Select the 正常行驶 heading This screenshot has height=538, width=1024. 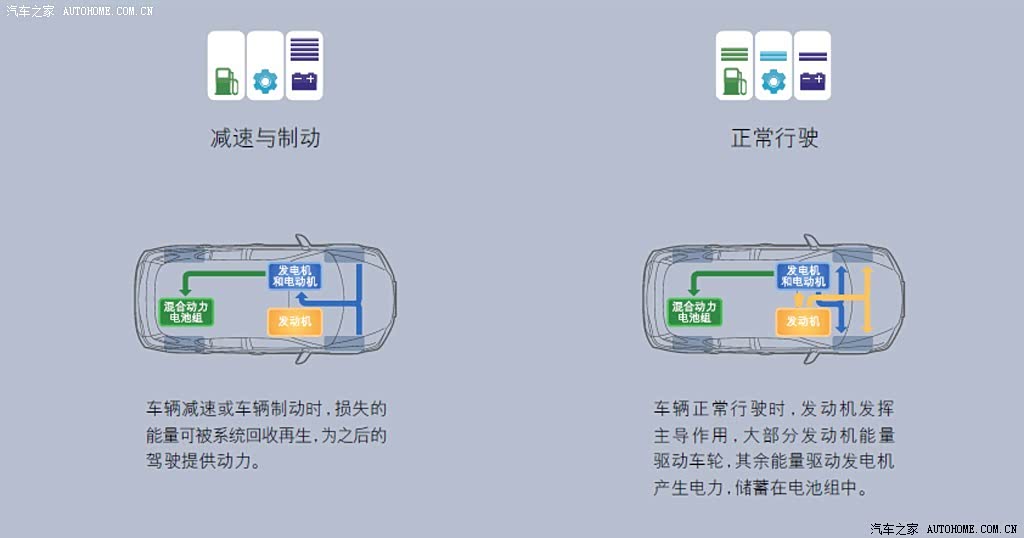[x=775, y=138]
